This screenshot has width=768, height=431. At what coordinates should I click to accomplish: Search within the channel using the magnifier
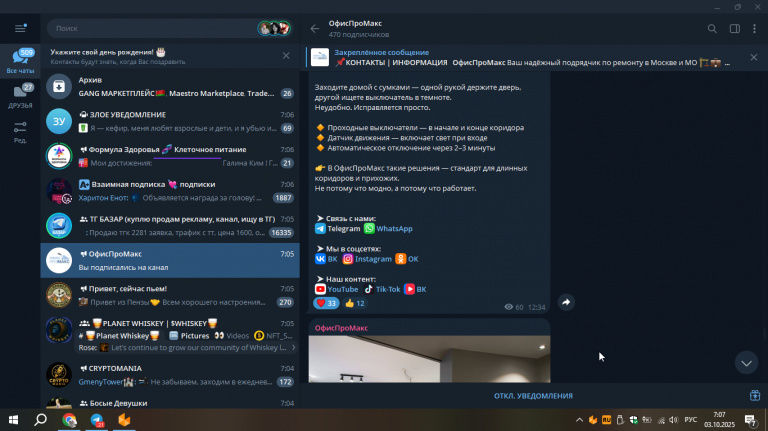pos(712,29)
